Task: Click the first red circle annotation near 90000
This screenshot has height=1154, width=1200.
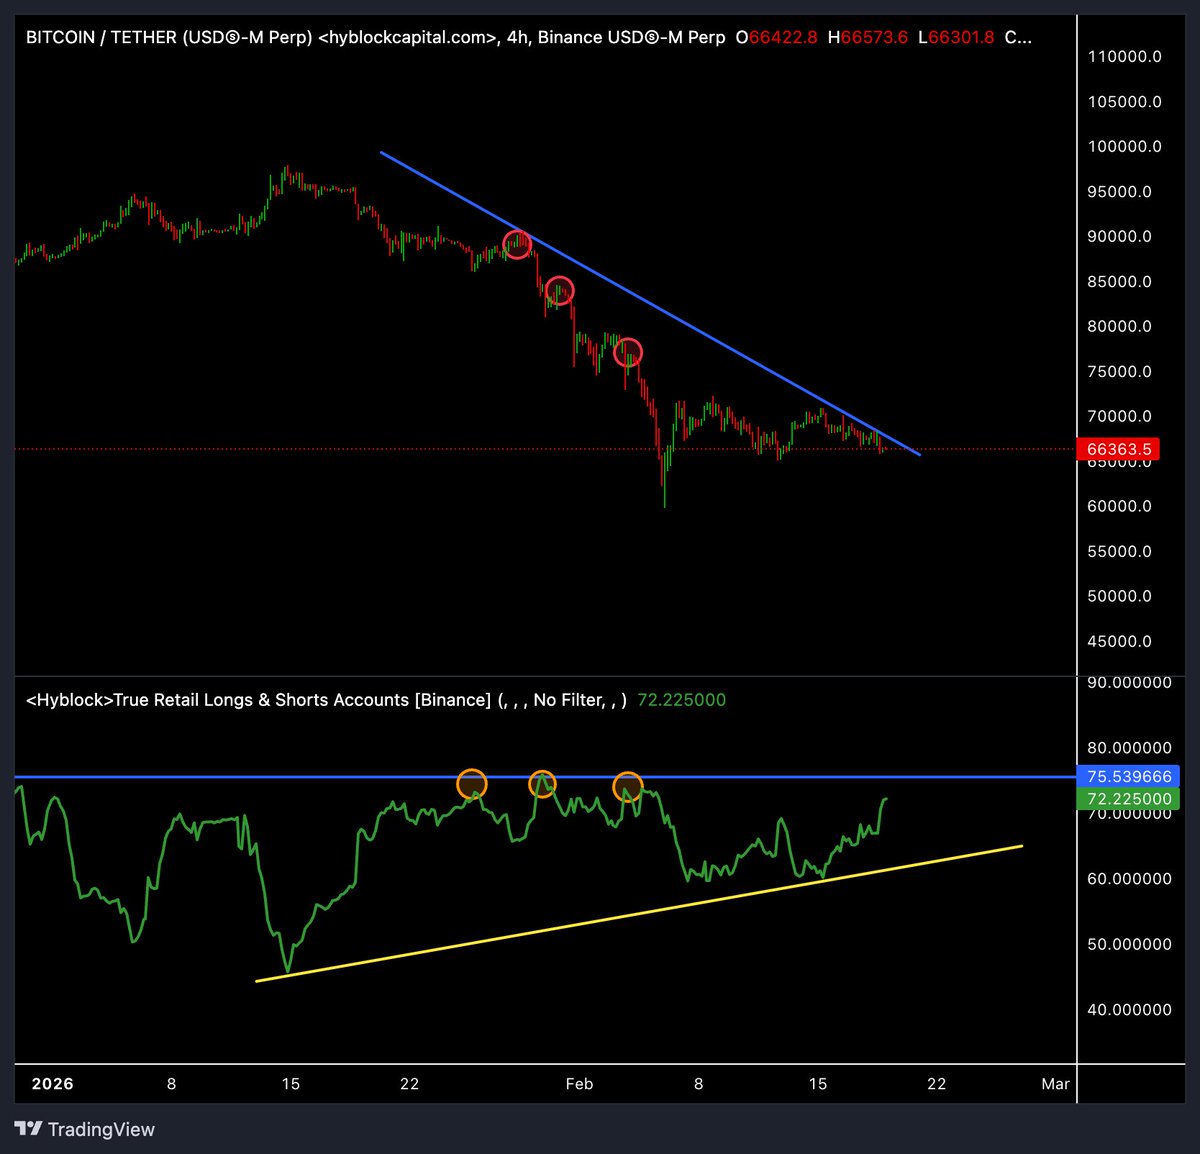Action: click(x=518, y=245)
